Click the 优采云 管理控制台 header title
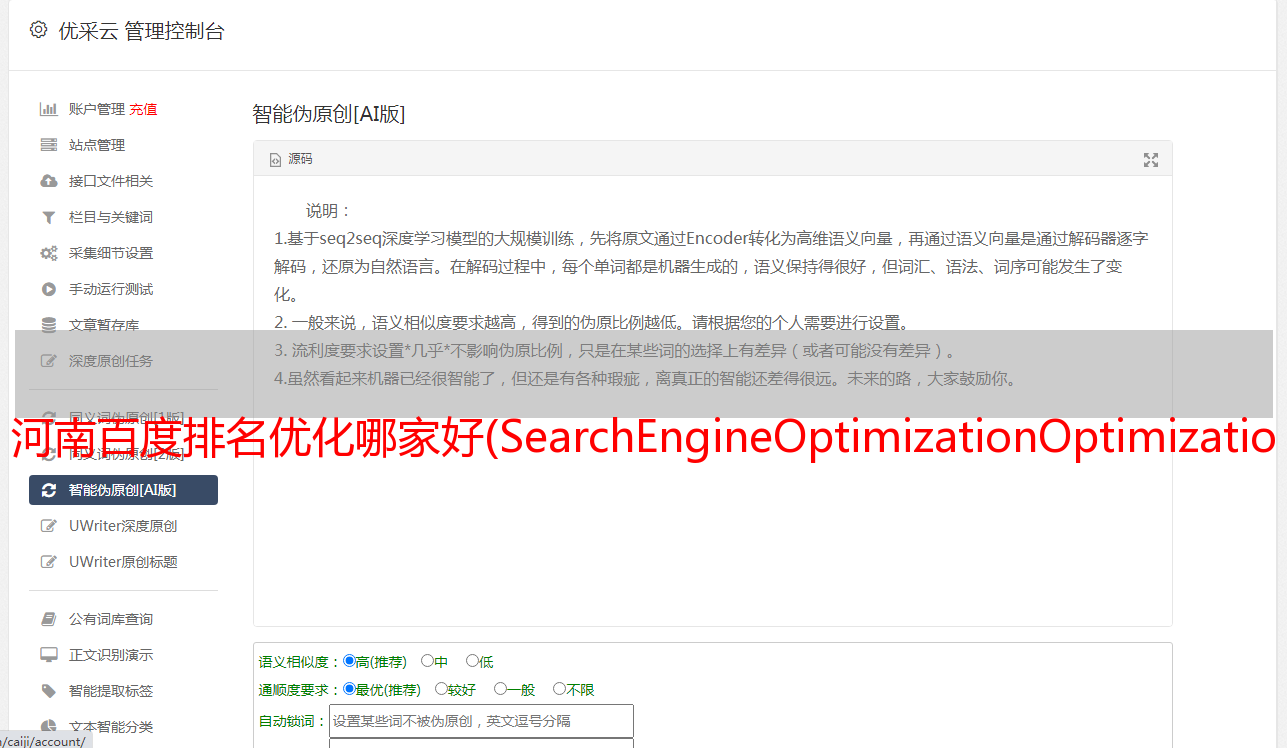The width and height of the screenshot is (1287, 748). (141, 31)
